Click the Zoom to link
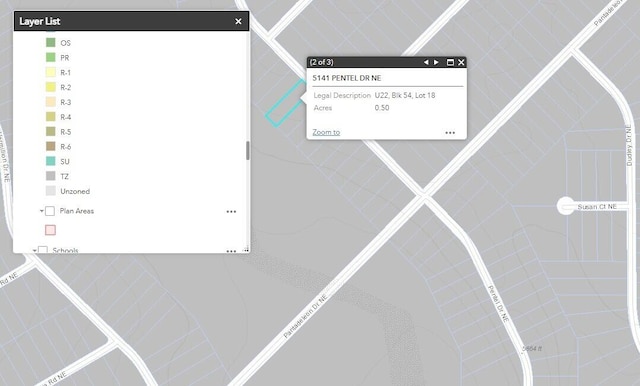The width and height of the screenshot is (640, 386). (326, 132)
